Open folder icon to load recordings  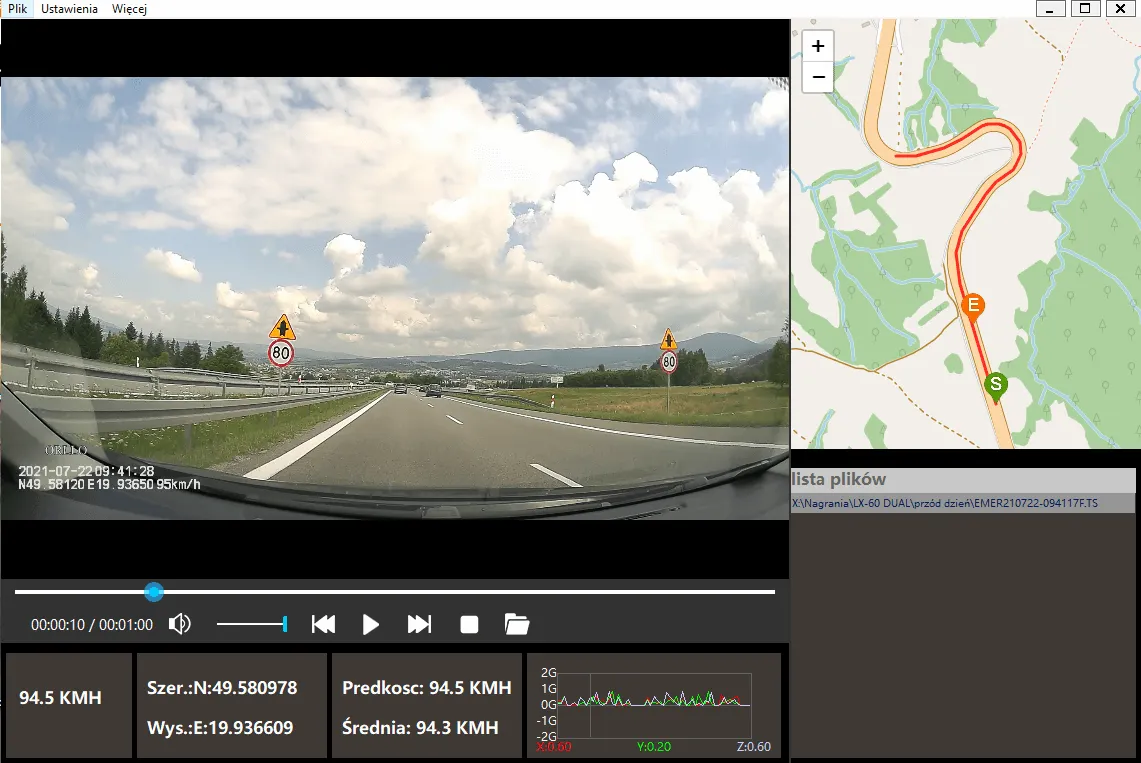pos(516,625)
